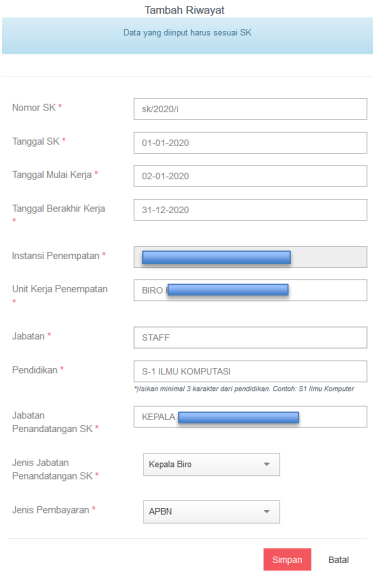Edit the Pendidikan field S-1 ILMU KOMPUTASI
Image resolution: width=375 pixels, height=576 pixels.
pos(250,371)
